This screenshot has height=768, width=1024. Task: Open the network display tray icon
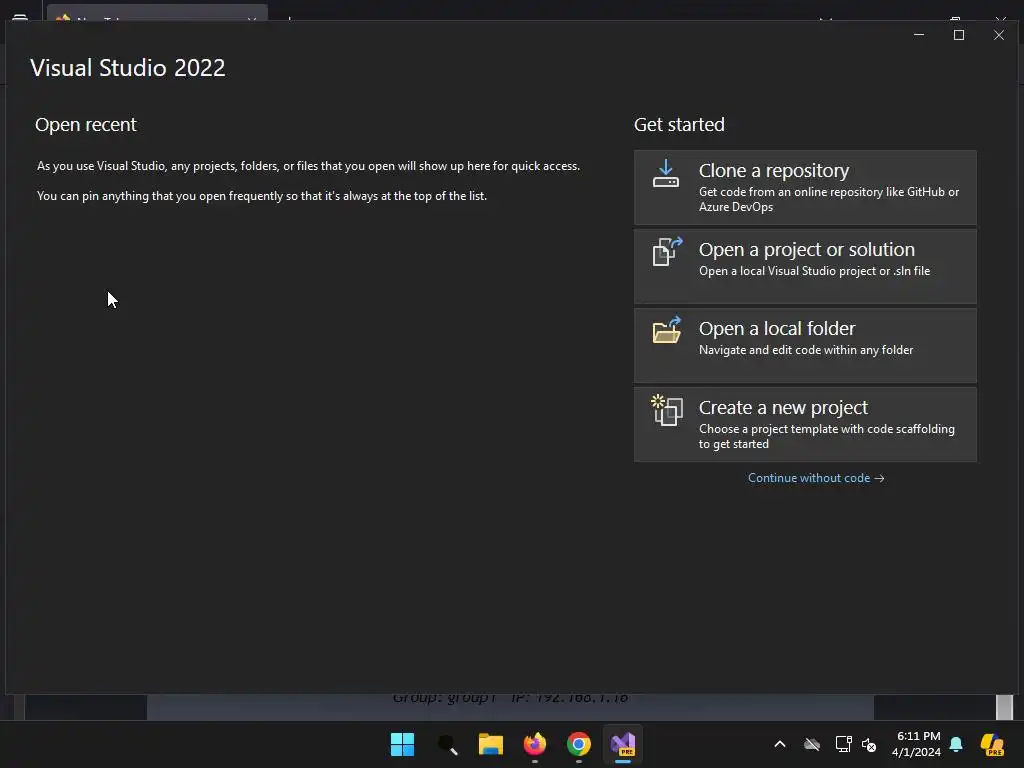click(843, 744)
